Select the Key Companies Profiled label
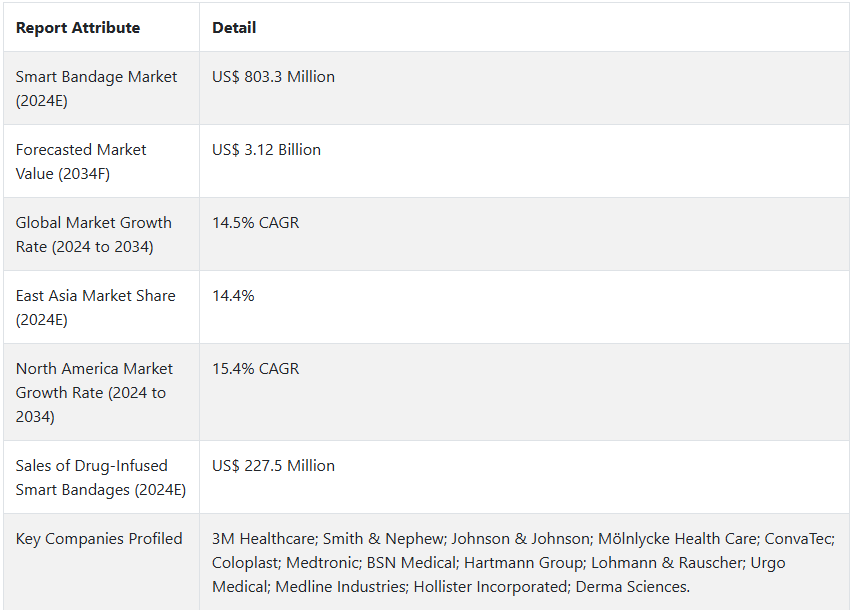 click(x=99, y=539)
